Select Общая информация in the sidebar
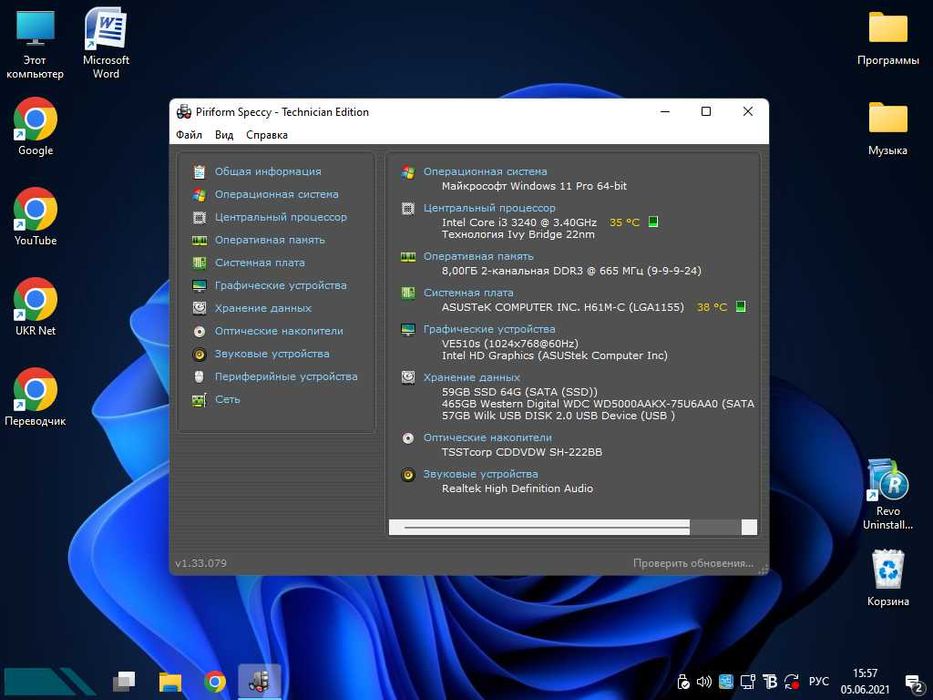Screen dimensions: 933x700 267,171
